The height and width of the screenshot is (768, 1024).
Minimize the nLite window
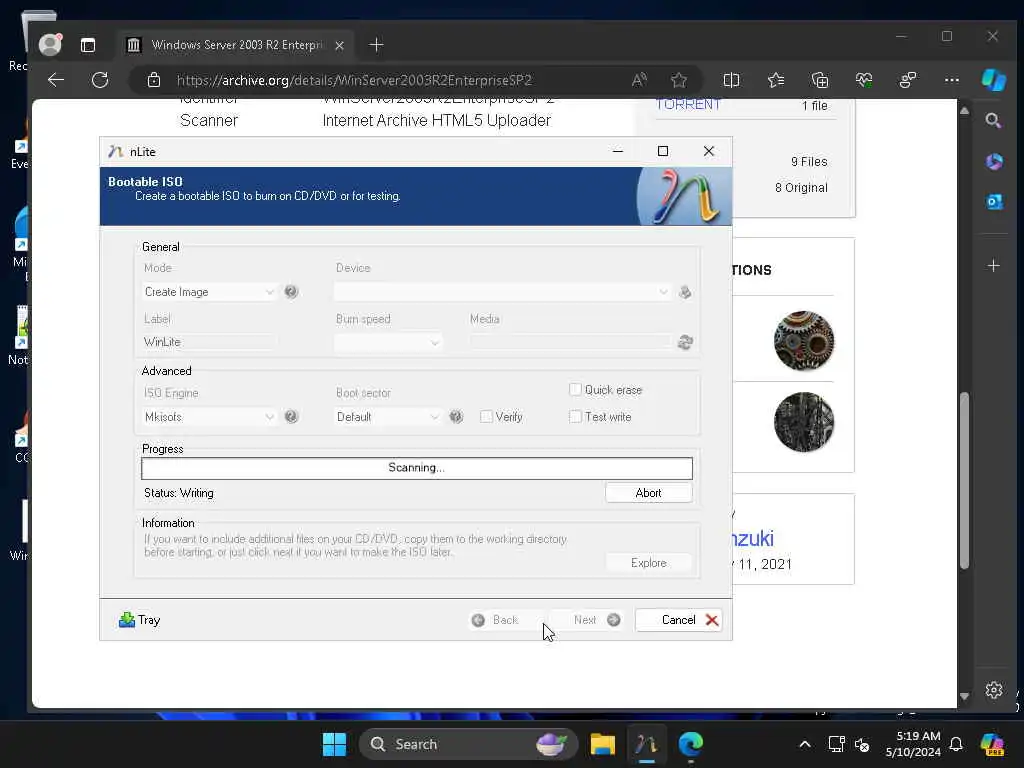click(x=618, y=152)
